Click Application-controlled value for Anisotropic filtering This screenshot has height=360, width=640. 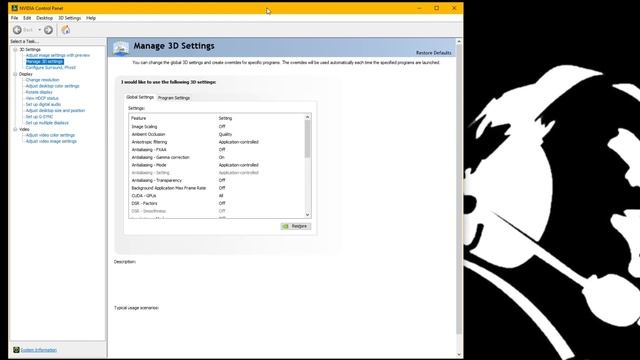pyautogui.click(x=239, y=142)
